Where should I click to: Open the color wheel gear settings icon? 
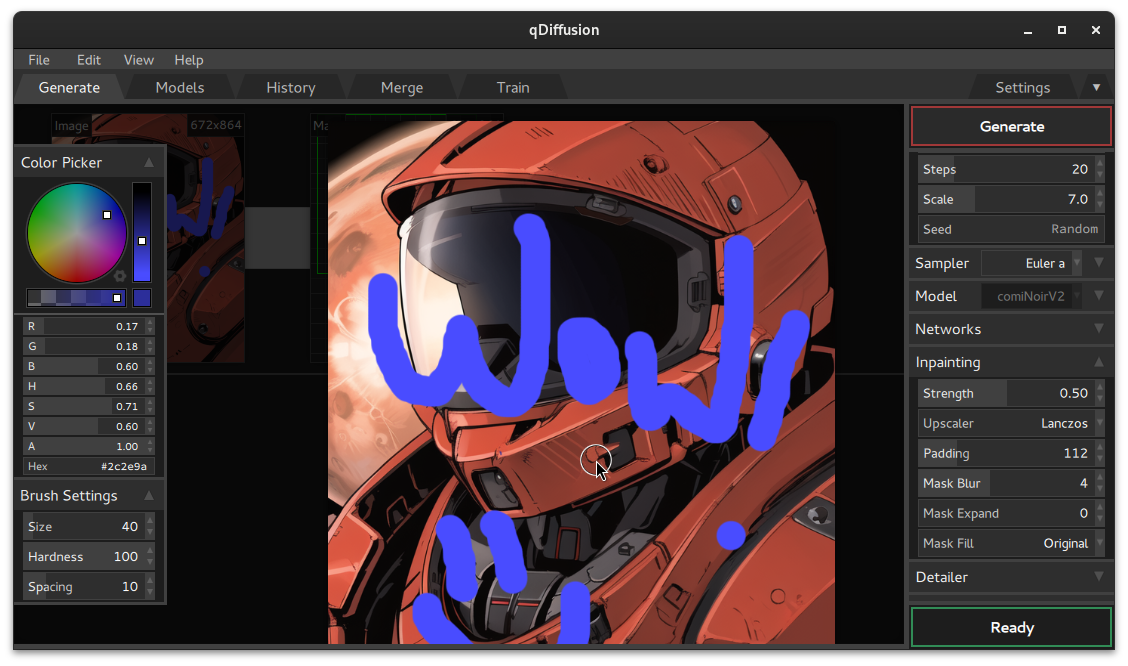(x=119, y=275)
